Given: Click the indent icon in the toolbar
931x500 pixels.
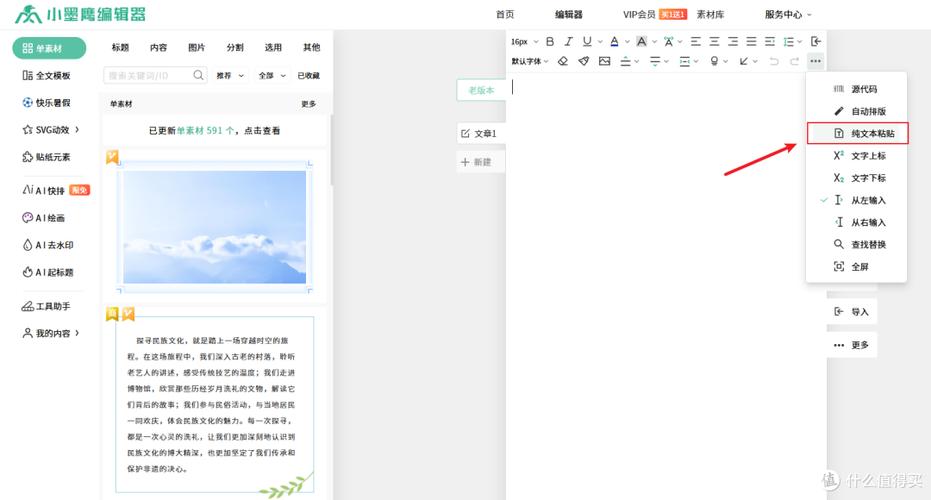Looking at the screenshot, I should point(770,42).
